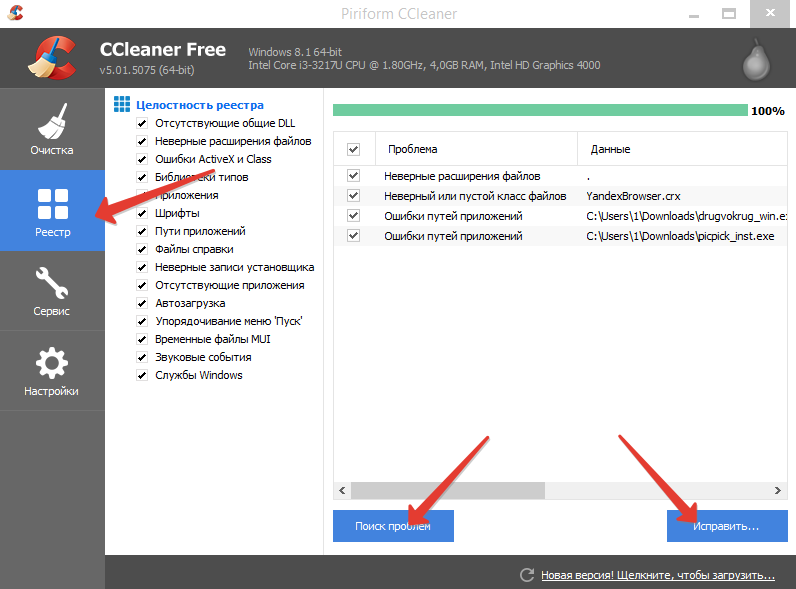Click the Исправить... button
The height and width of the screenshot is (589, 796).
tap(726, 525)
